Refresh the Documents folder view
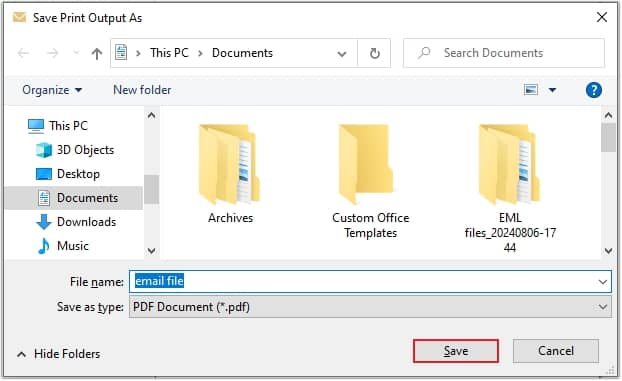 tap(374, 53)
